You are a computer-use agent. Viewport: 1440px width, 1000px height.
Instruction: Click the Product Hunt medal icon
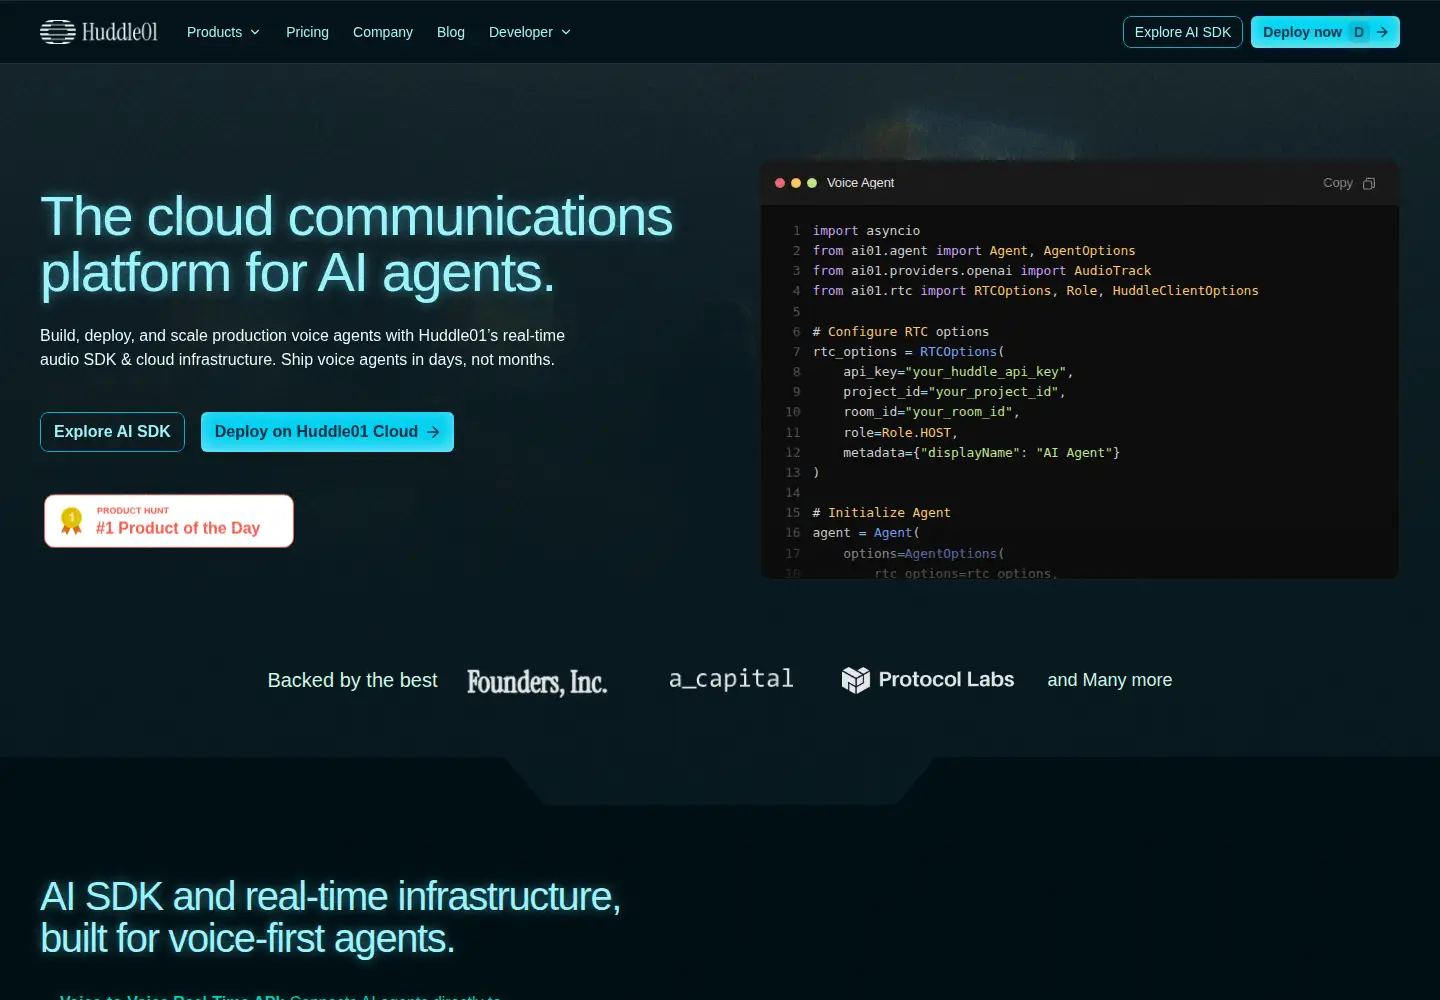71,520
